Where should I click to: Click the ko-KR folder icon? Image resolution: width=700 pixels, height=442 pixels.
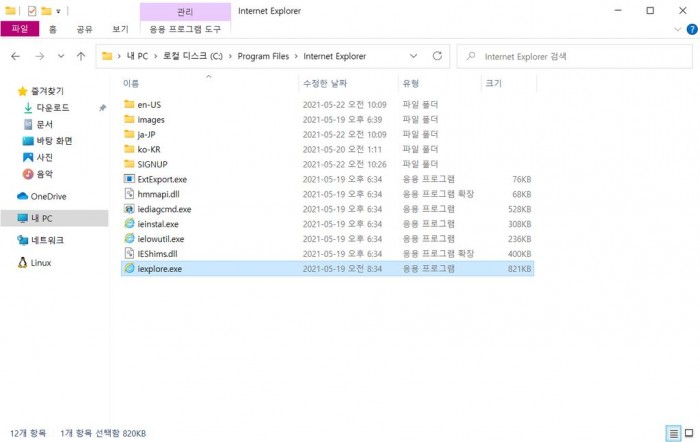pyautogui.click(x=129, y=149)
